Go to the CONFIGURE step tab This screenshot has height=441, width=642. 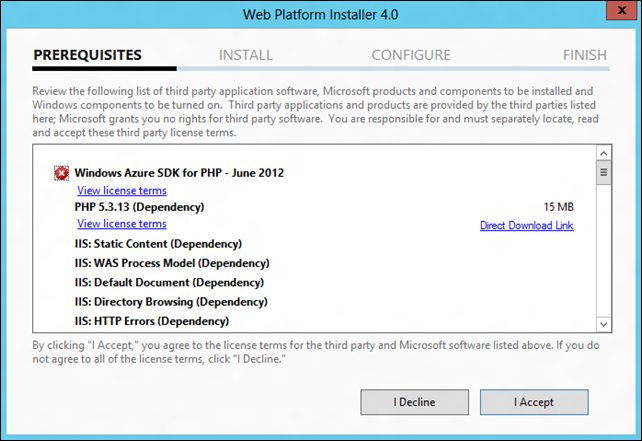pyautogui.click(x=411, y=55)
